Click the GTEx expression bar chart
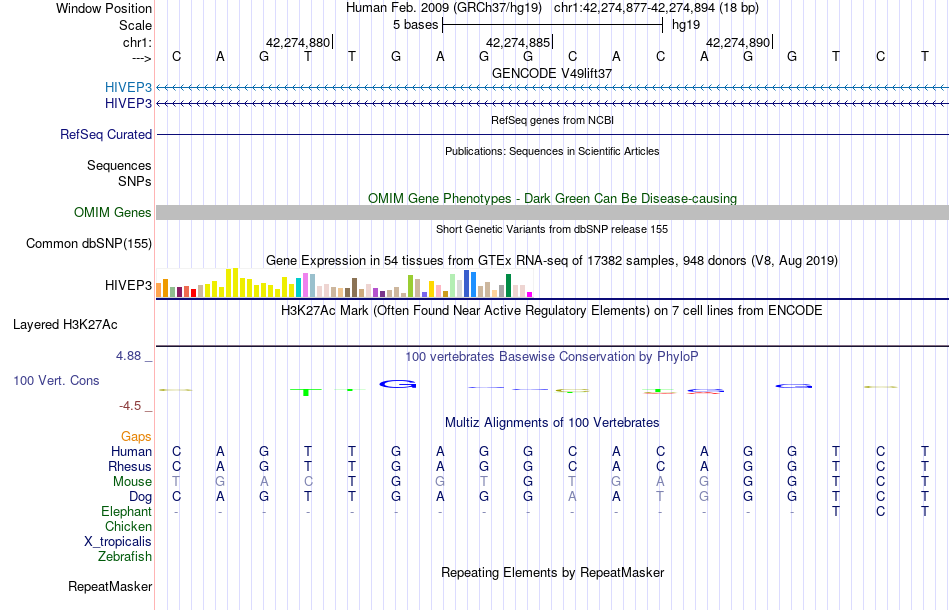 point(344,283)
